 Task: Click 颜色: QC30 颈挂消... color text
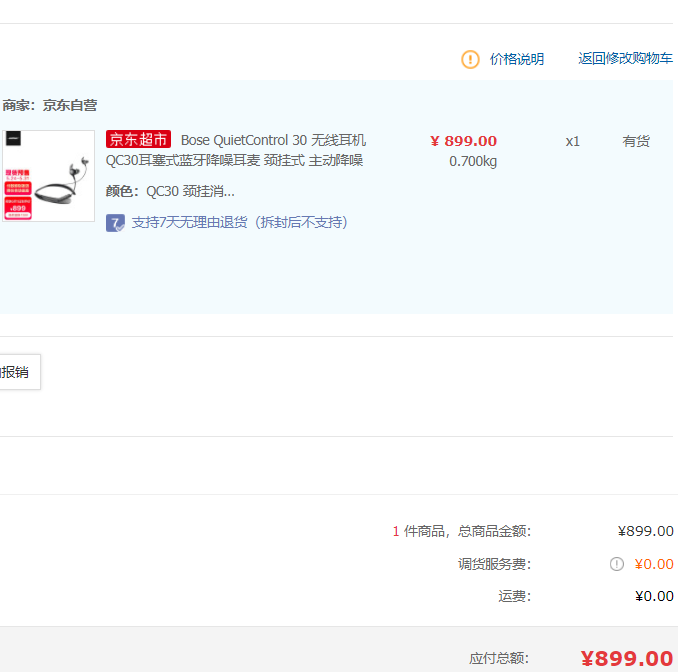coord(170,191)
